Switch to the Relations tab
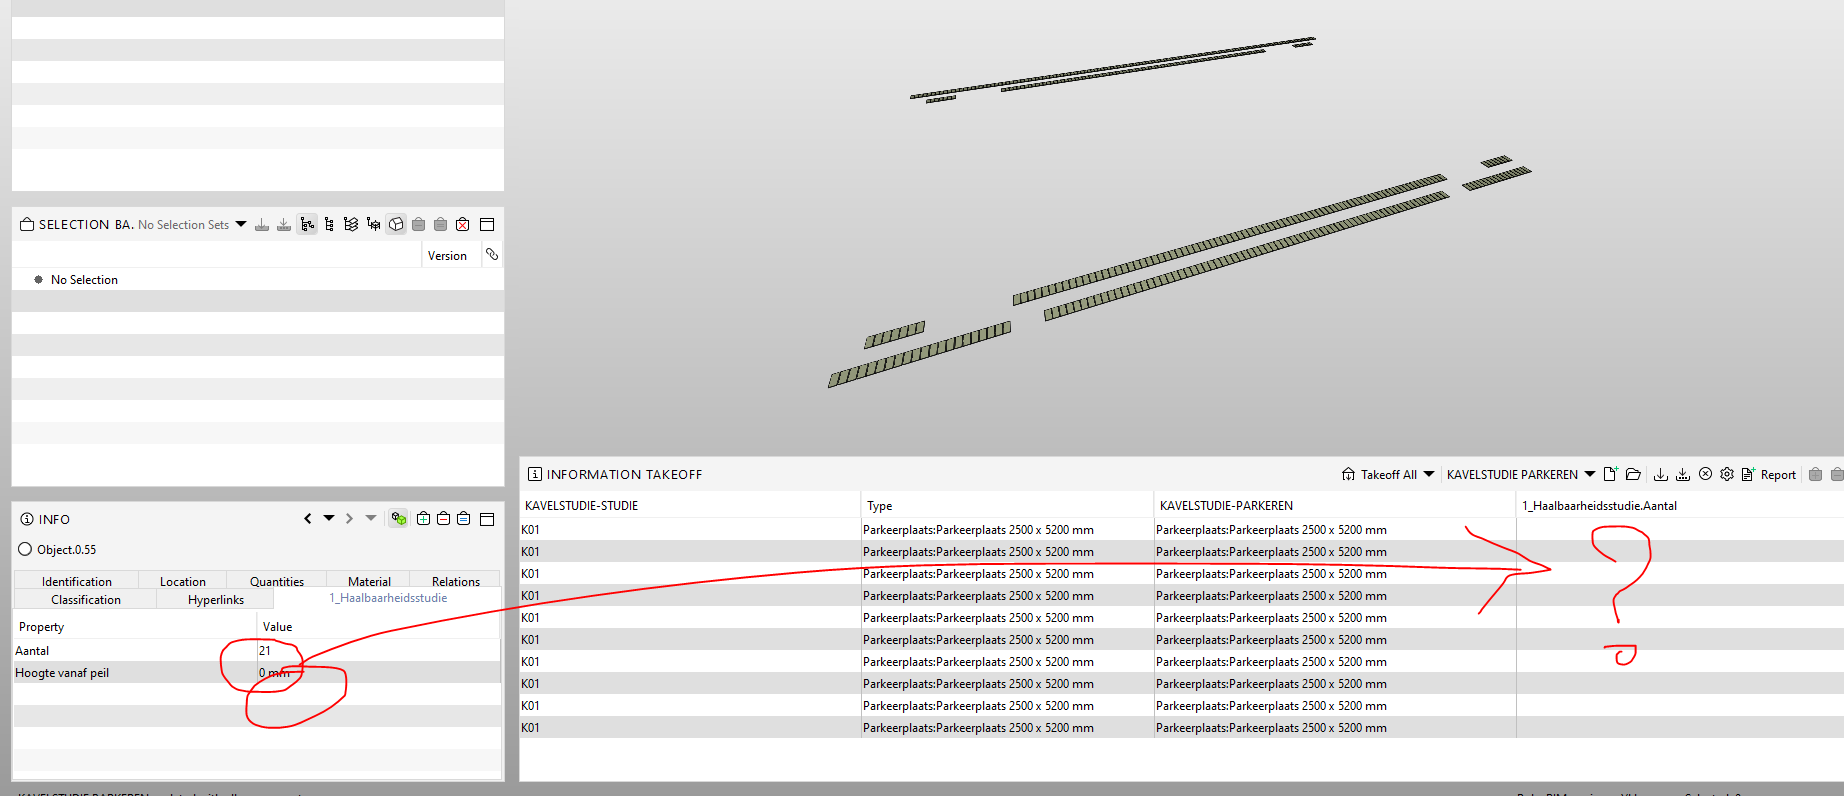Viewport: 1844px width, 796px height. click(456, 581)
